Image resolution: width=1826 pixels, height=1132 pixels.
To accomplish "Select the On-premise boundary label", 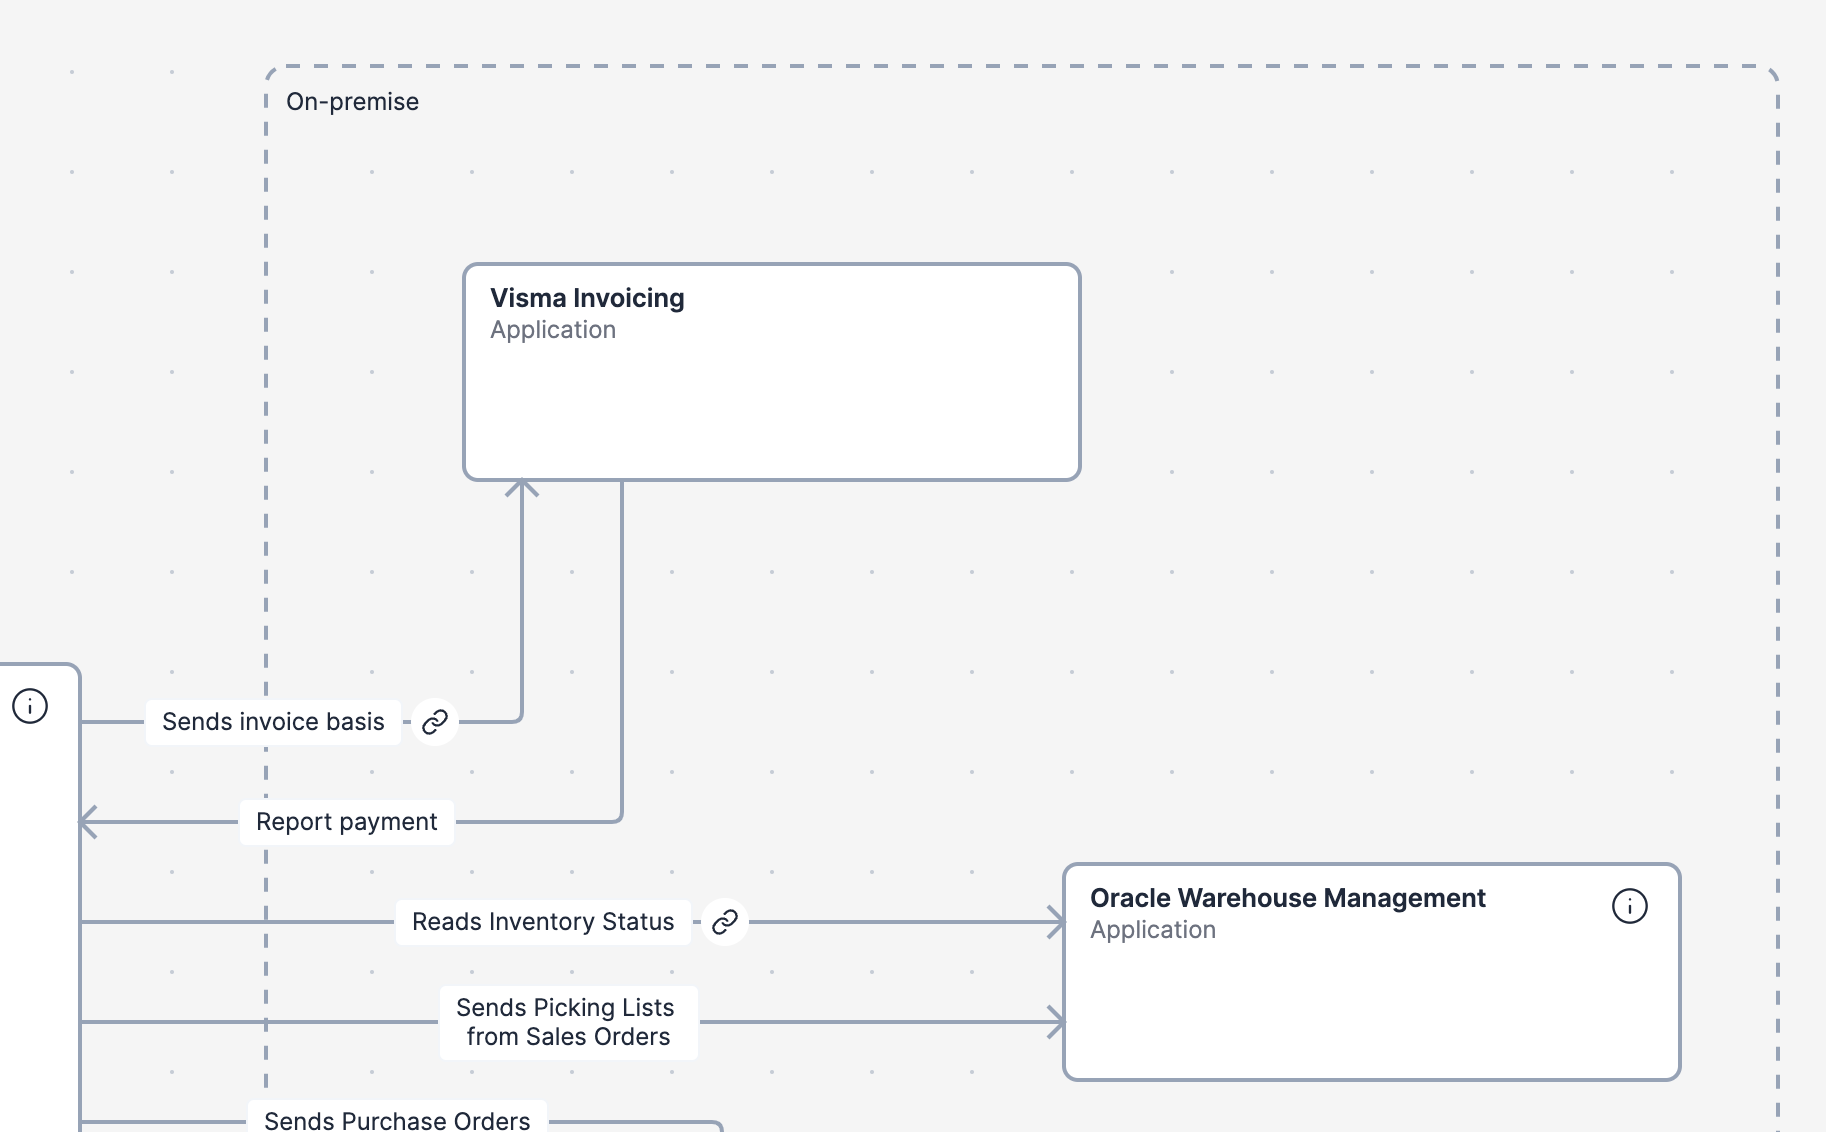I will coord(354,101).
